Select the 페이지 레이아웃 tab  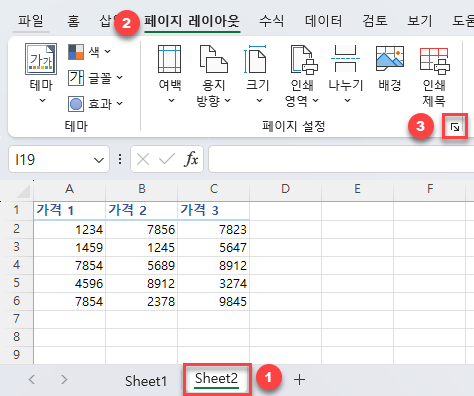pos(192,21)
